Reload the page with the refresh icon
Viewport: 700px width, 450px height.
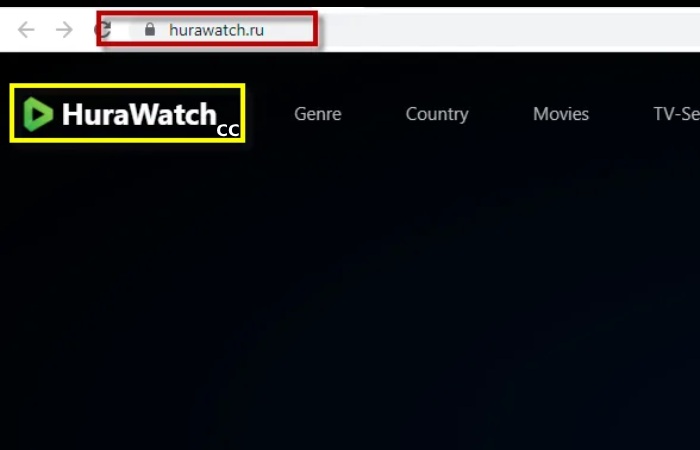pyautogui.click(x=103, y=30)
